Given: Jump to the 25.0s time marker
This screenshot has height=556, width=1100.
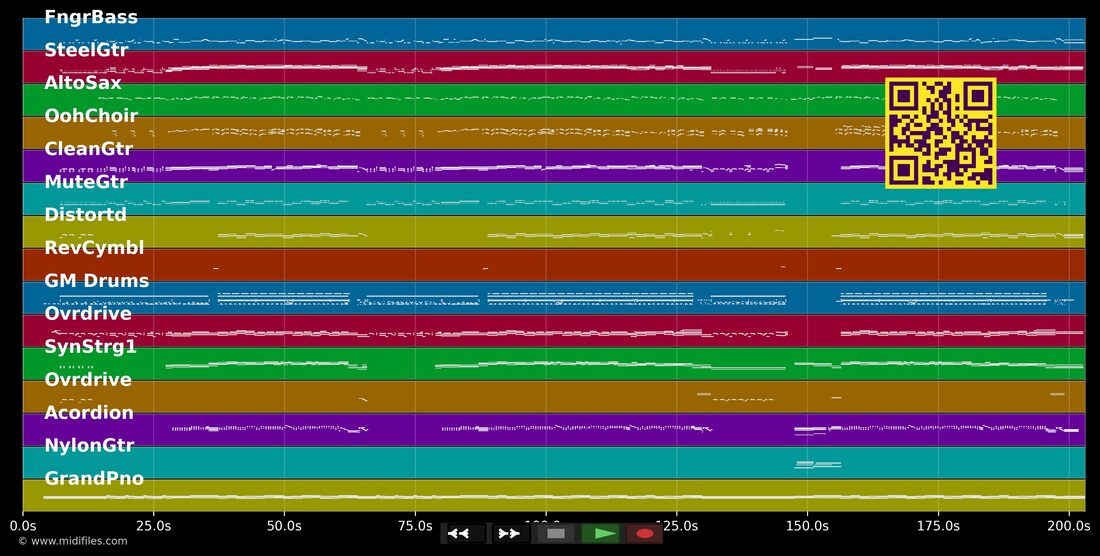Looking at the screenshot, I should tap(154, 524).
